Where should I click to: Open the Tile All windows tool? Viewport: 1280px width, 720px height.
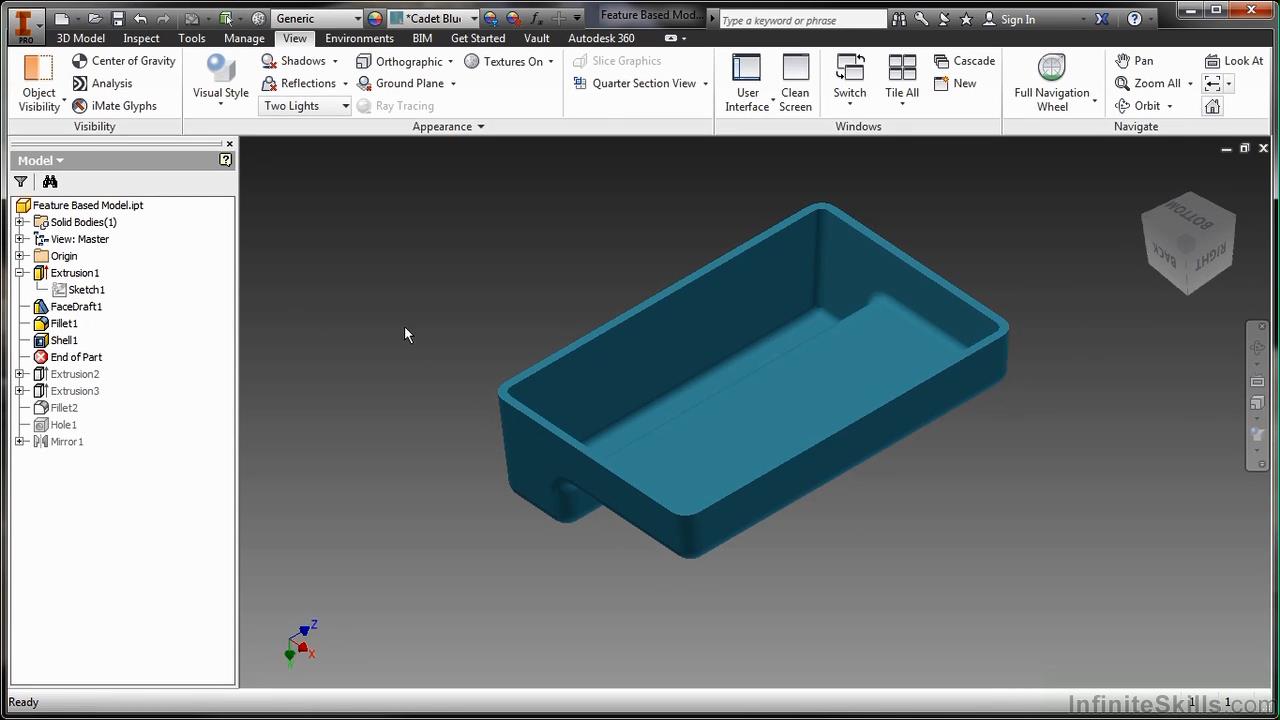[901, 80]
